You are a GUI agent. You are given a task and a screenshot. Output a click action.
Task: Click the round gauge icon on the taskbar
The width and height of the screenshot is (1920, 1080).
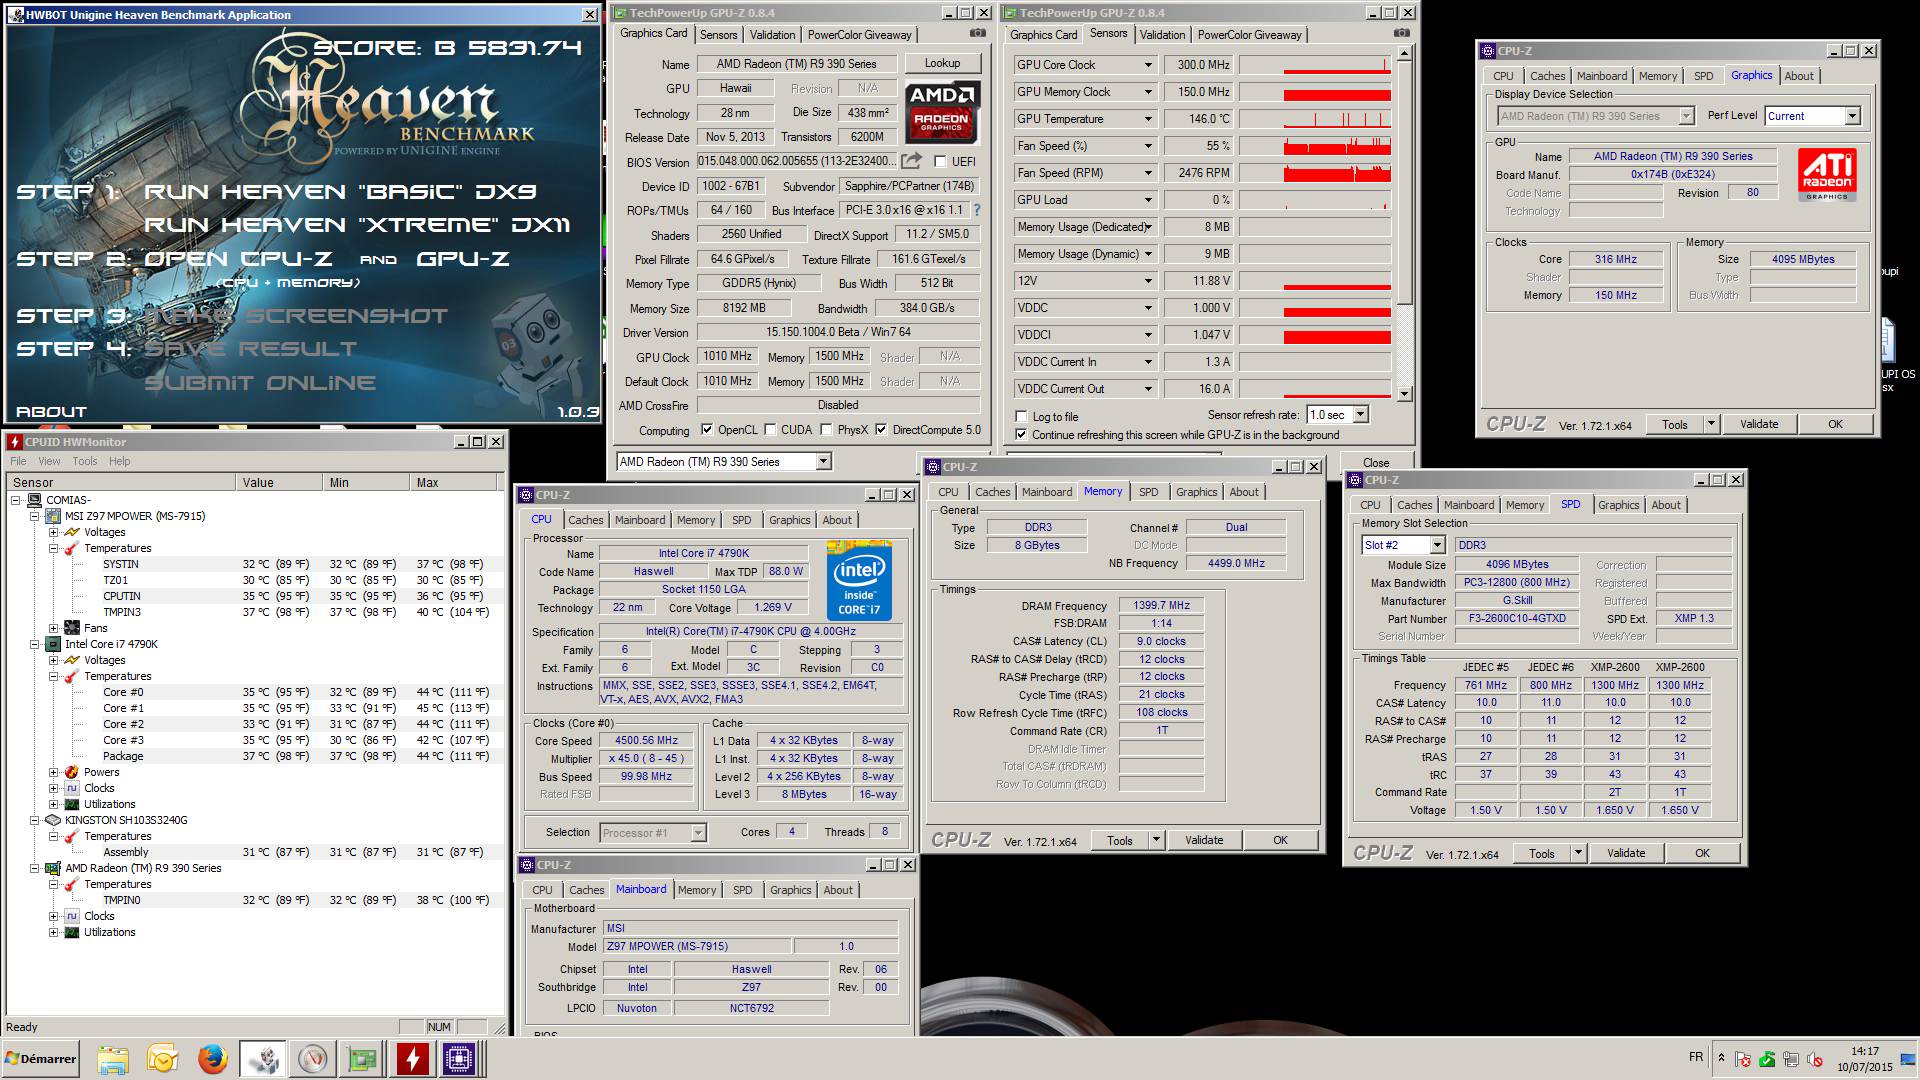point(313,1059)
